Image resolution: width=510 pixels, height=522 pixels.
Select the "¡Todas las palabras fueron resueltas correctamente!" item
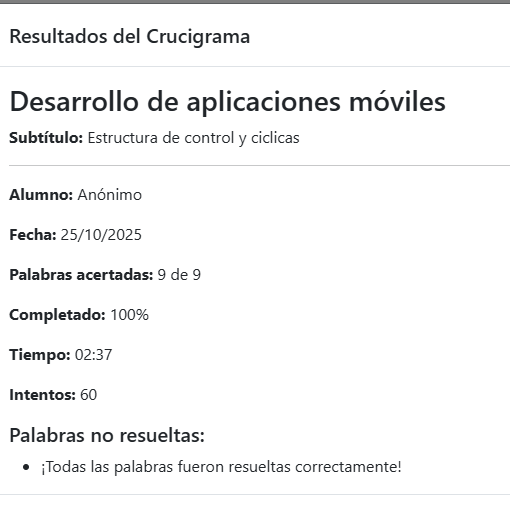tap(221, 467)
